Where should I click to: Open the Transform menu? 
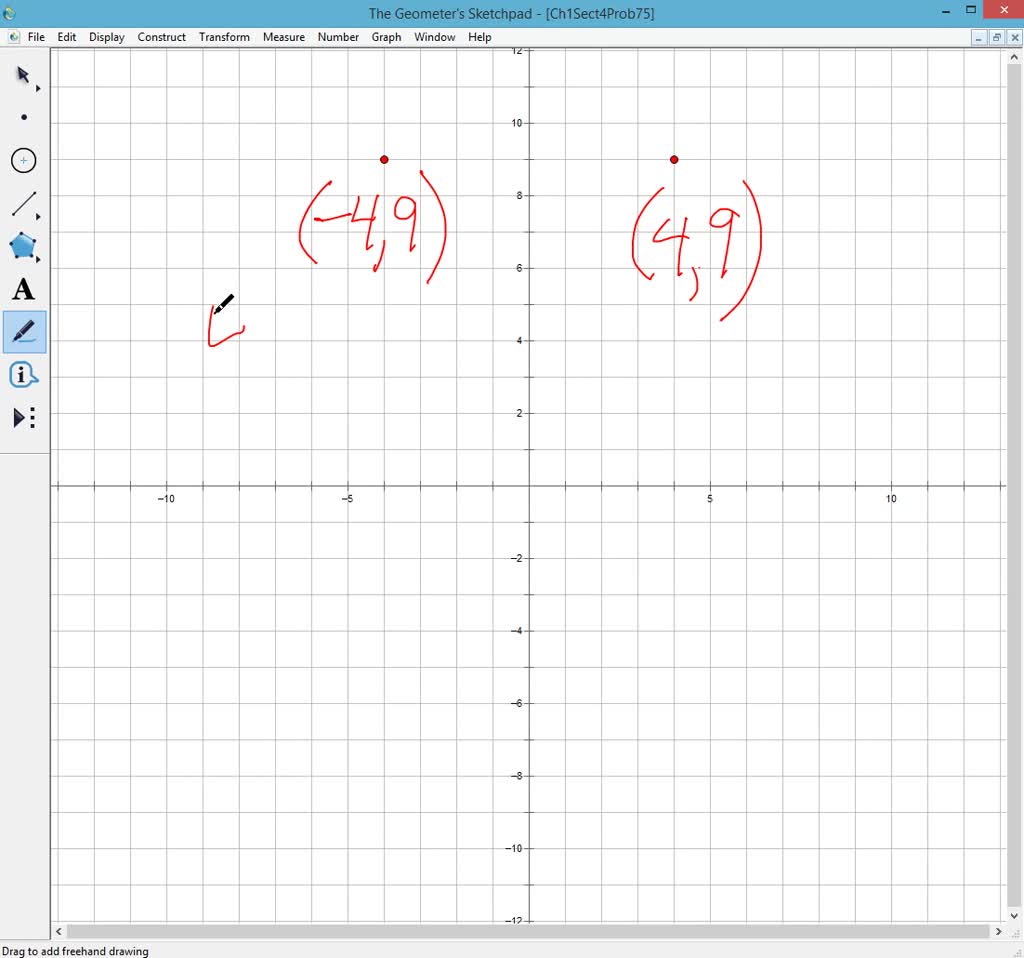coord(223,37)
